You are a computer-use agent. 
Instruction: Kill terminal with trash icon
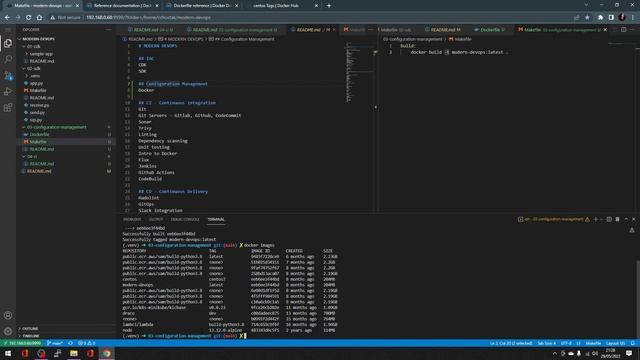click(618, 219)
